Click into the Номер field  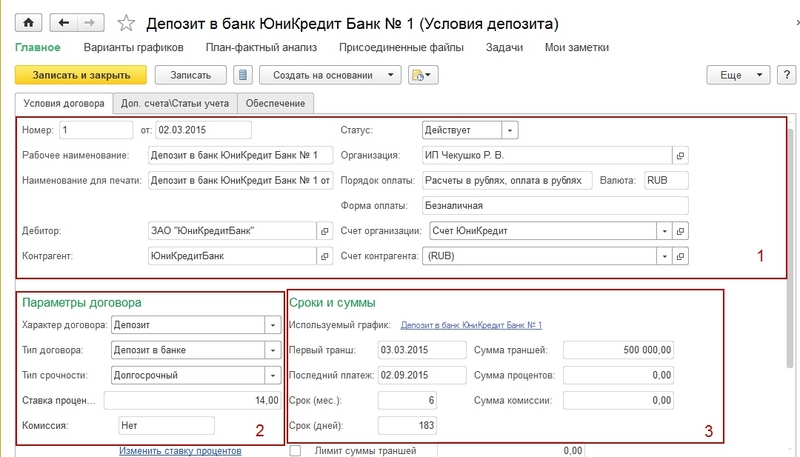point(96,130)
